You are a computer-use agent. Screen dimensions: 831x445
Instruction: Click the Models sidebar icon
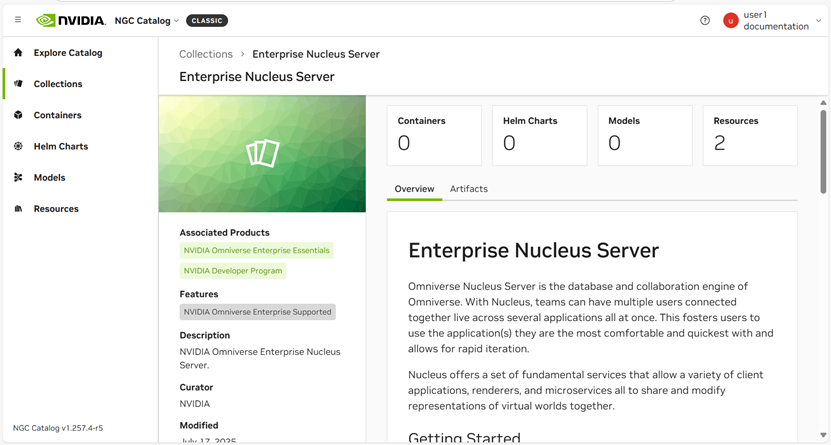coord(18,178)
